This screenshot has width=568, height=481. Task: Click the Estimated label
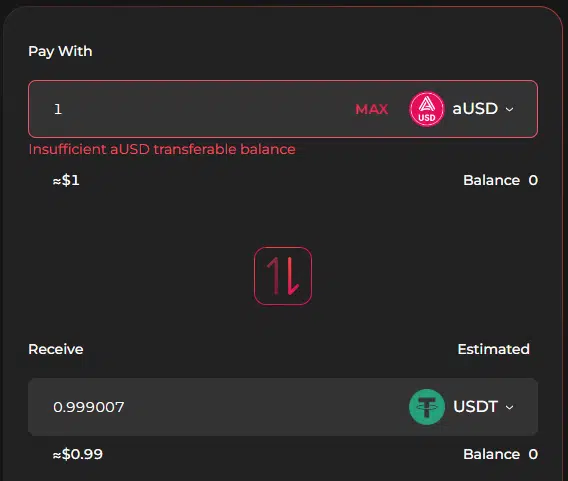493,349
